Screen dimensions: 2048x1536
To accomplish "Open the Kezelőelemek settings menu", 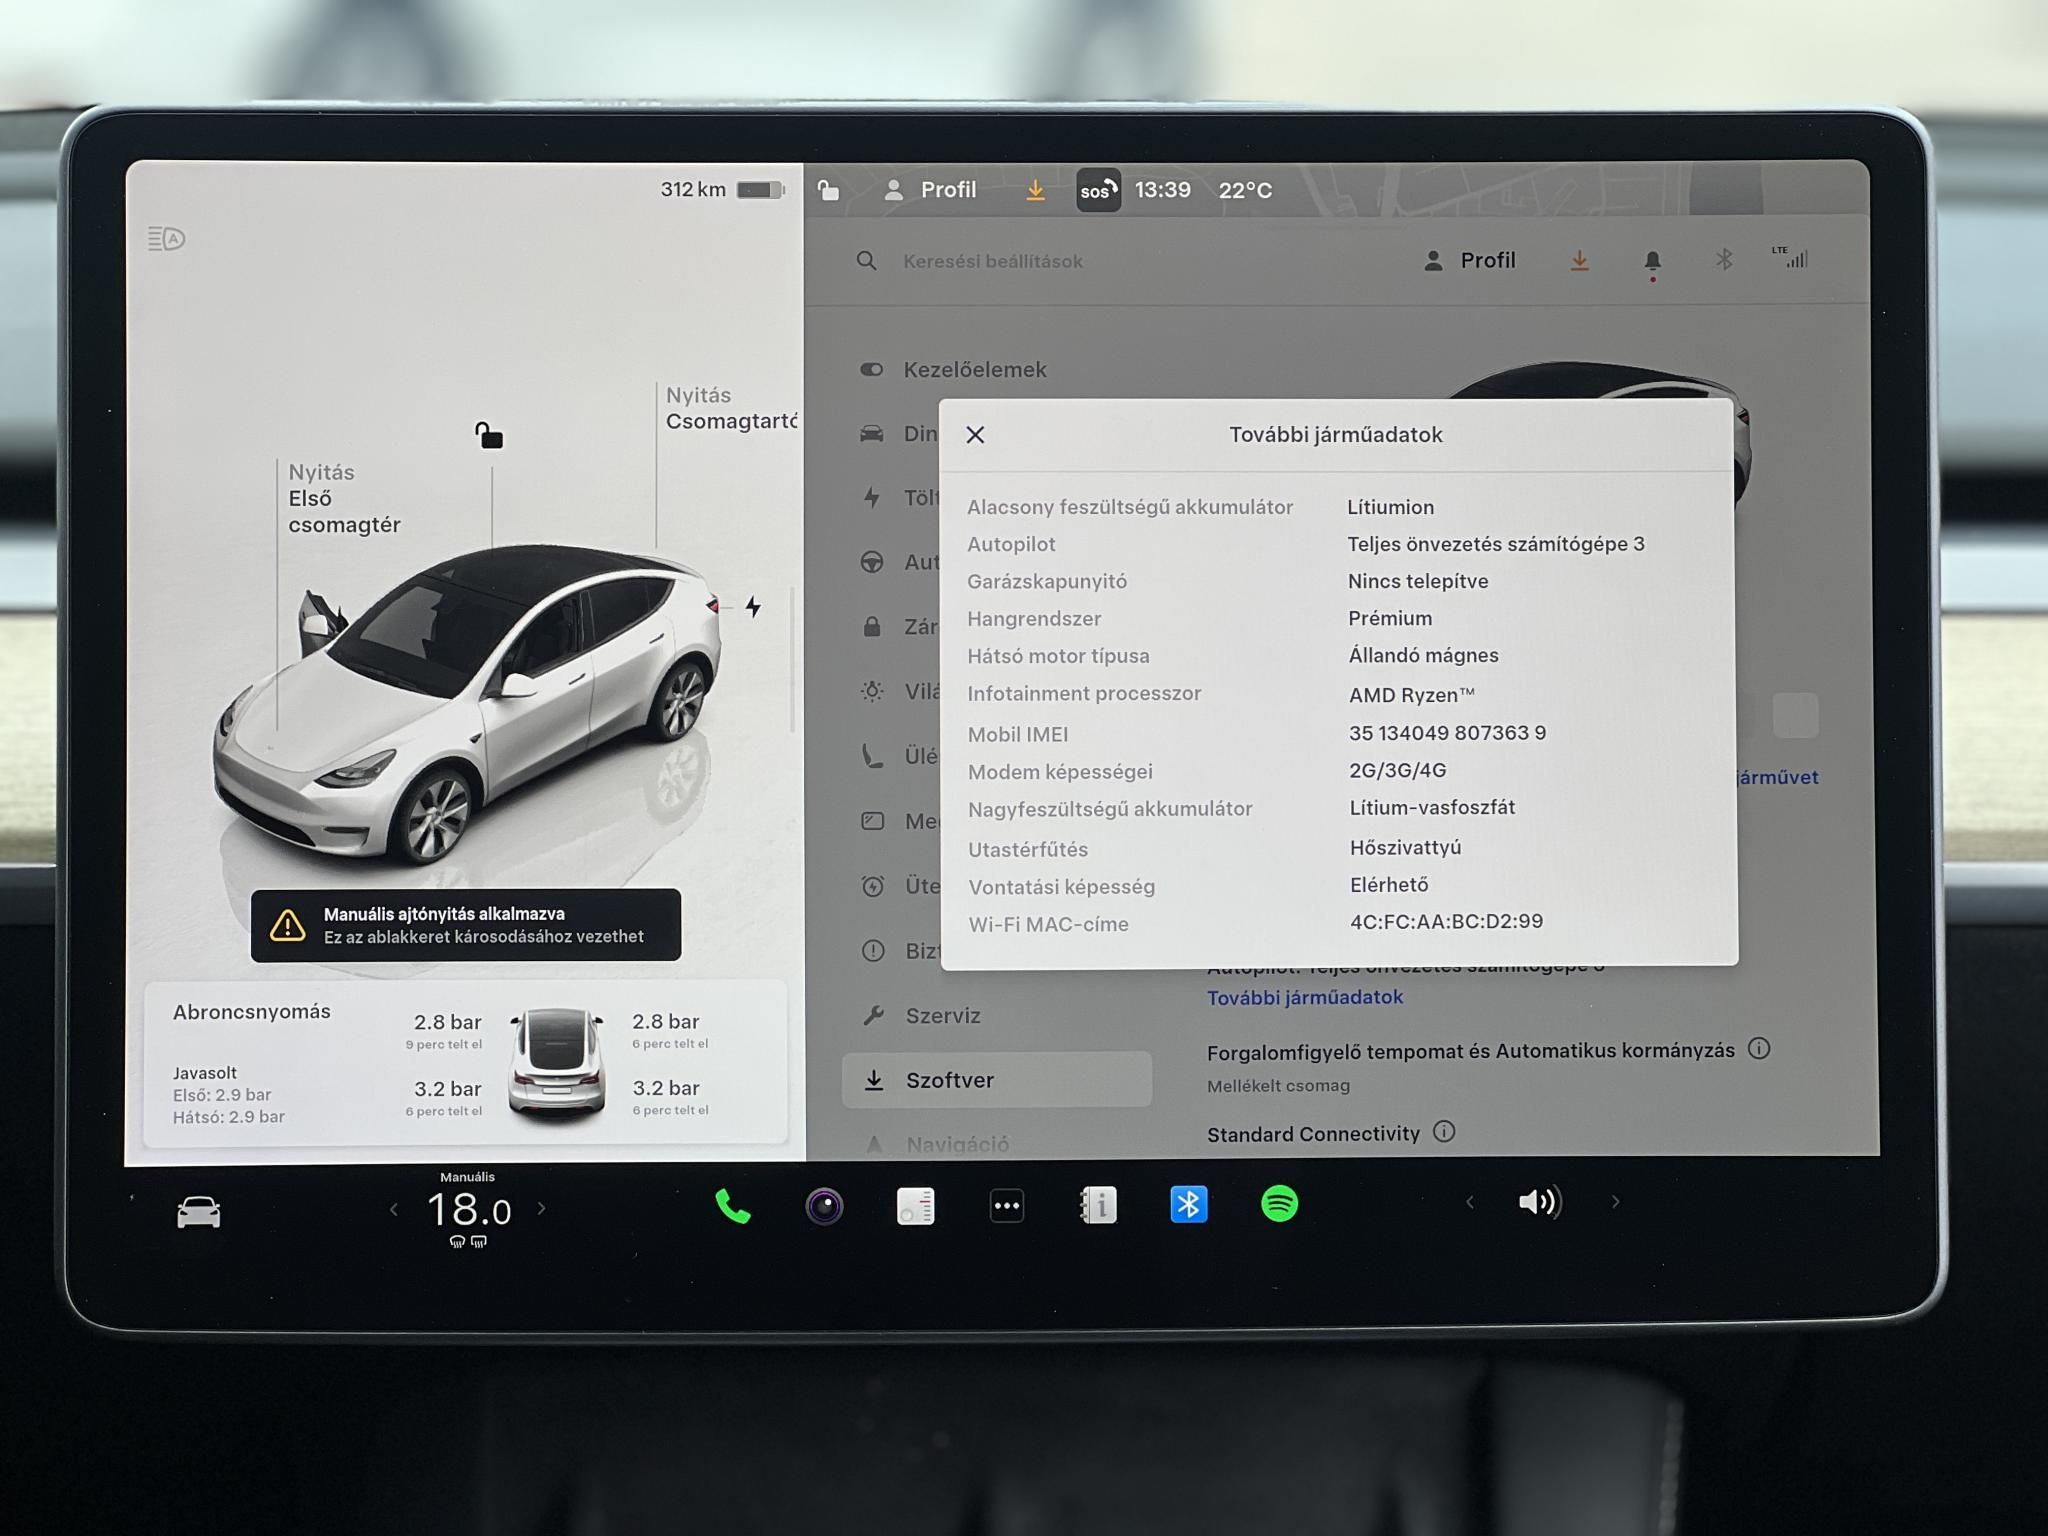I will [x=953, y=370].
